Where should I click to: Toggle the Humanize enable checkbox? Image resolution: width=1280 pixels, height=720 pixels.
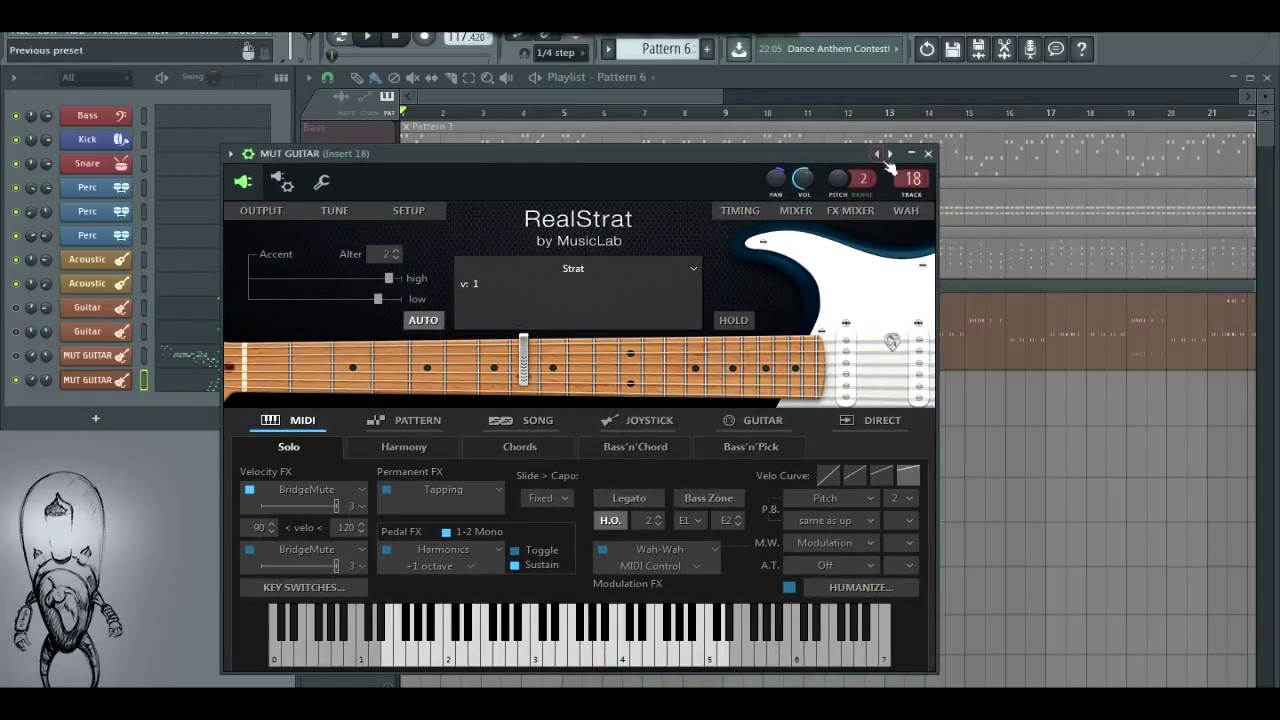pos(789,587)
